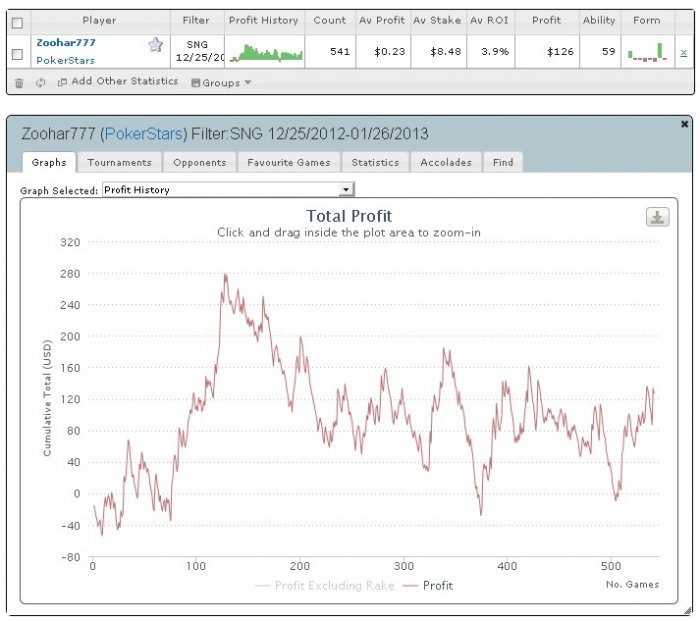Click the trash delete icon
Viewport: 700px width, 621px height.
click(x=19, y=83)
